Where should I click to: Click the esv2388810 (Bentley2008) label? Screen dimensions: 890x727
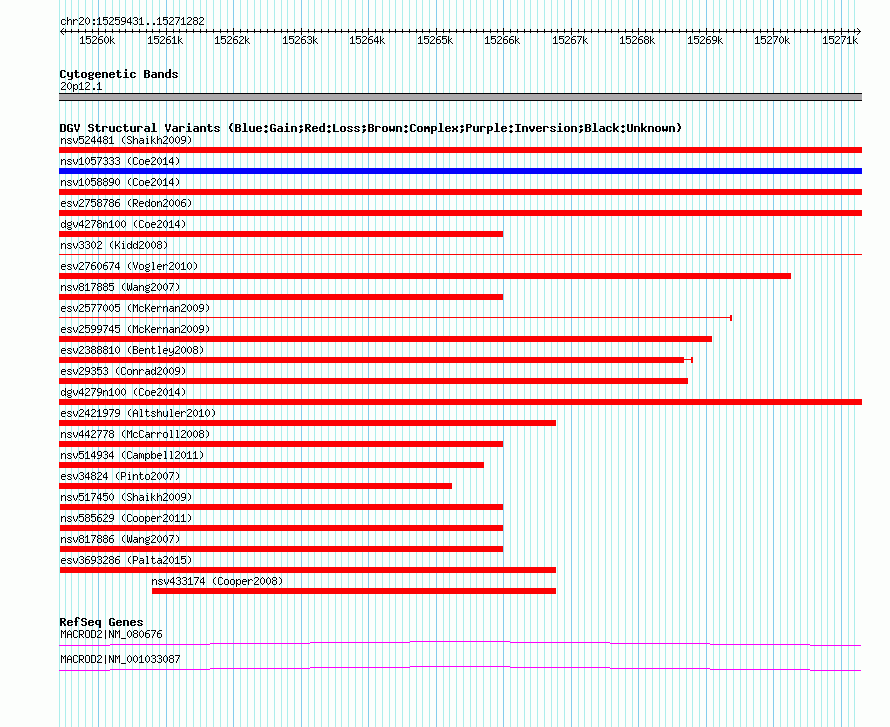[x=132, y=350]
